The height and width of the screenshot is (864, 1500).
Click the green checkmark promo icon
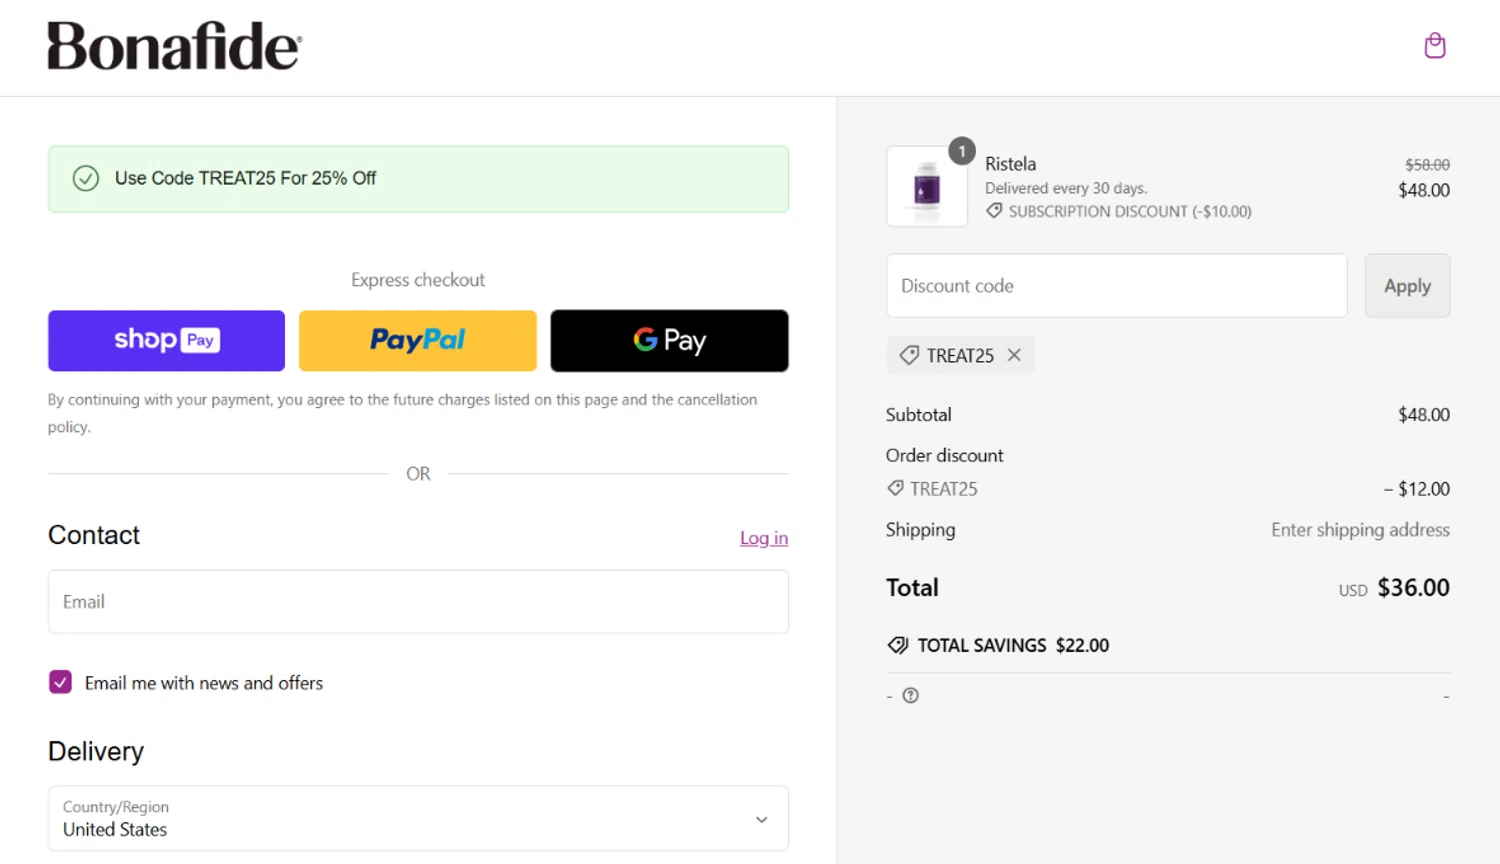(x=86, y=179)
